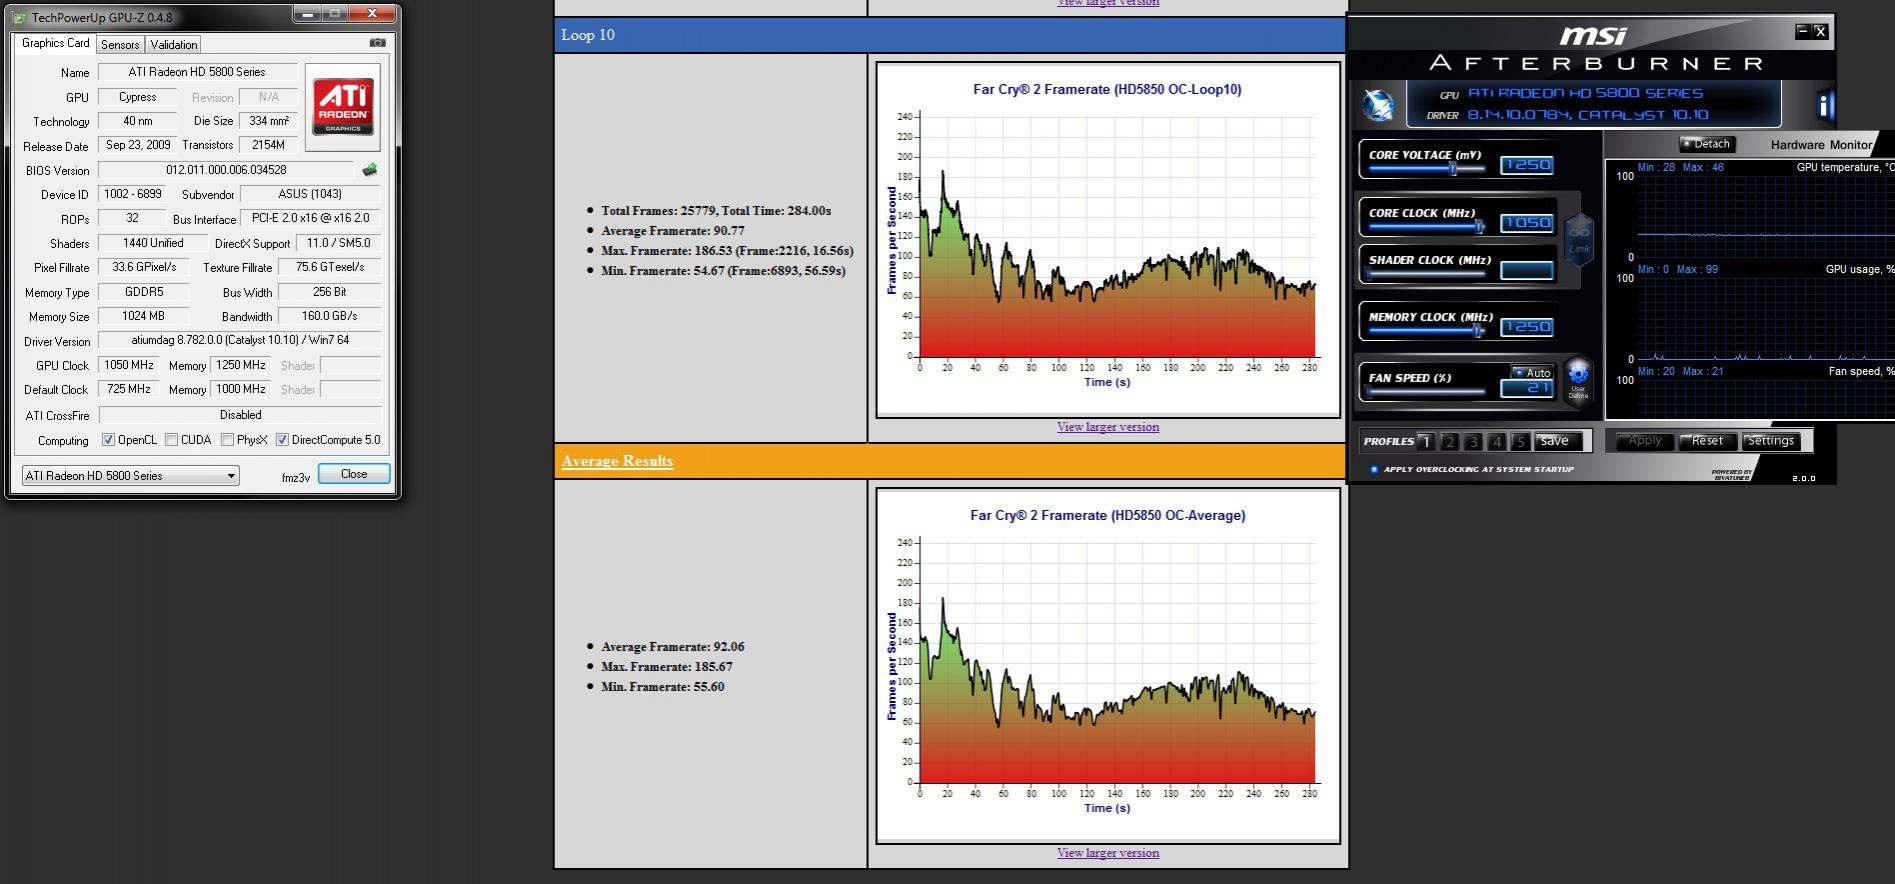Click the Reset button in Afterburner
Image resolution: width=1895 pixels, height=884 pixels.
(1707, 441)
